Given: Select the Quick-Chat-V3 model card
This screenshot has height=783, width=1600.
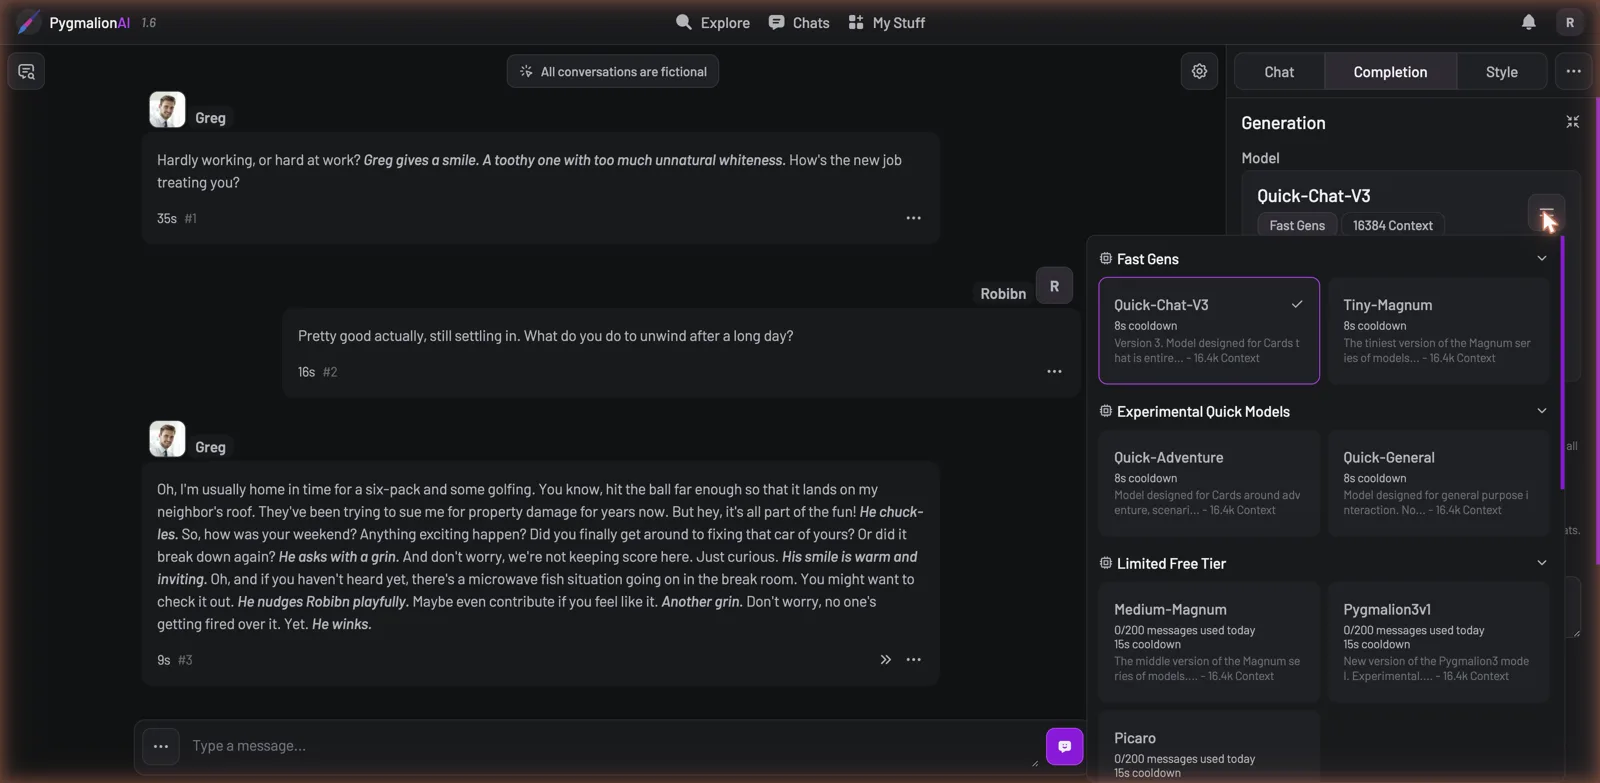Looking at the screenshot, I should pyautogui.click(x=1209, y=331).
